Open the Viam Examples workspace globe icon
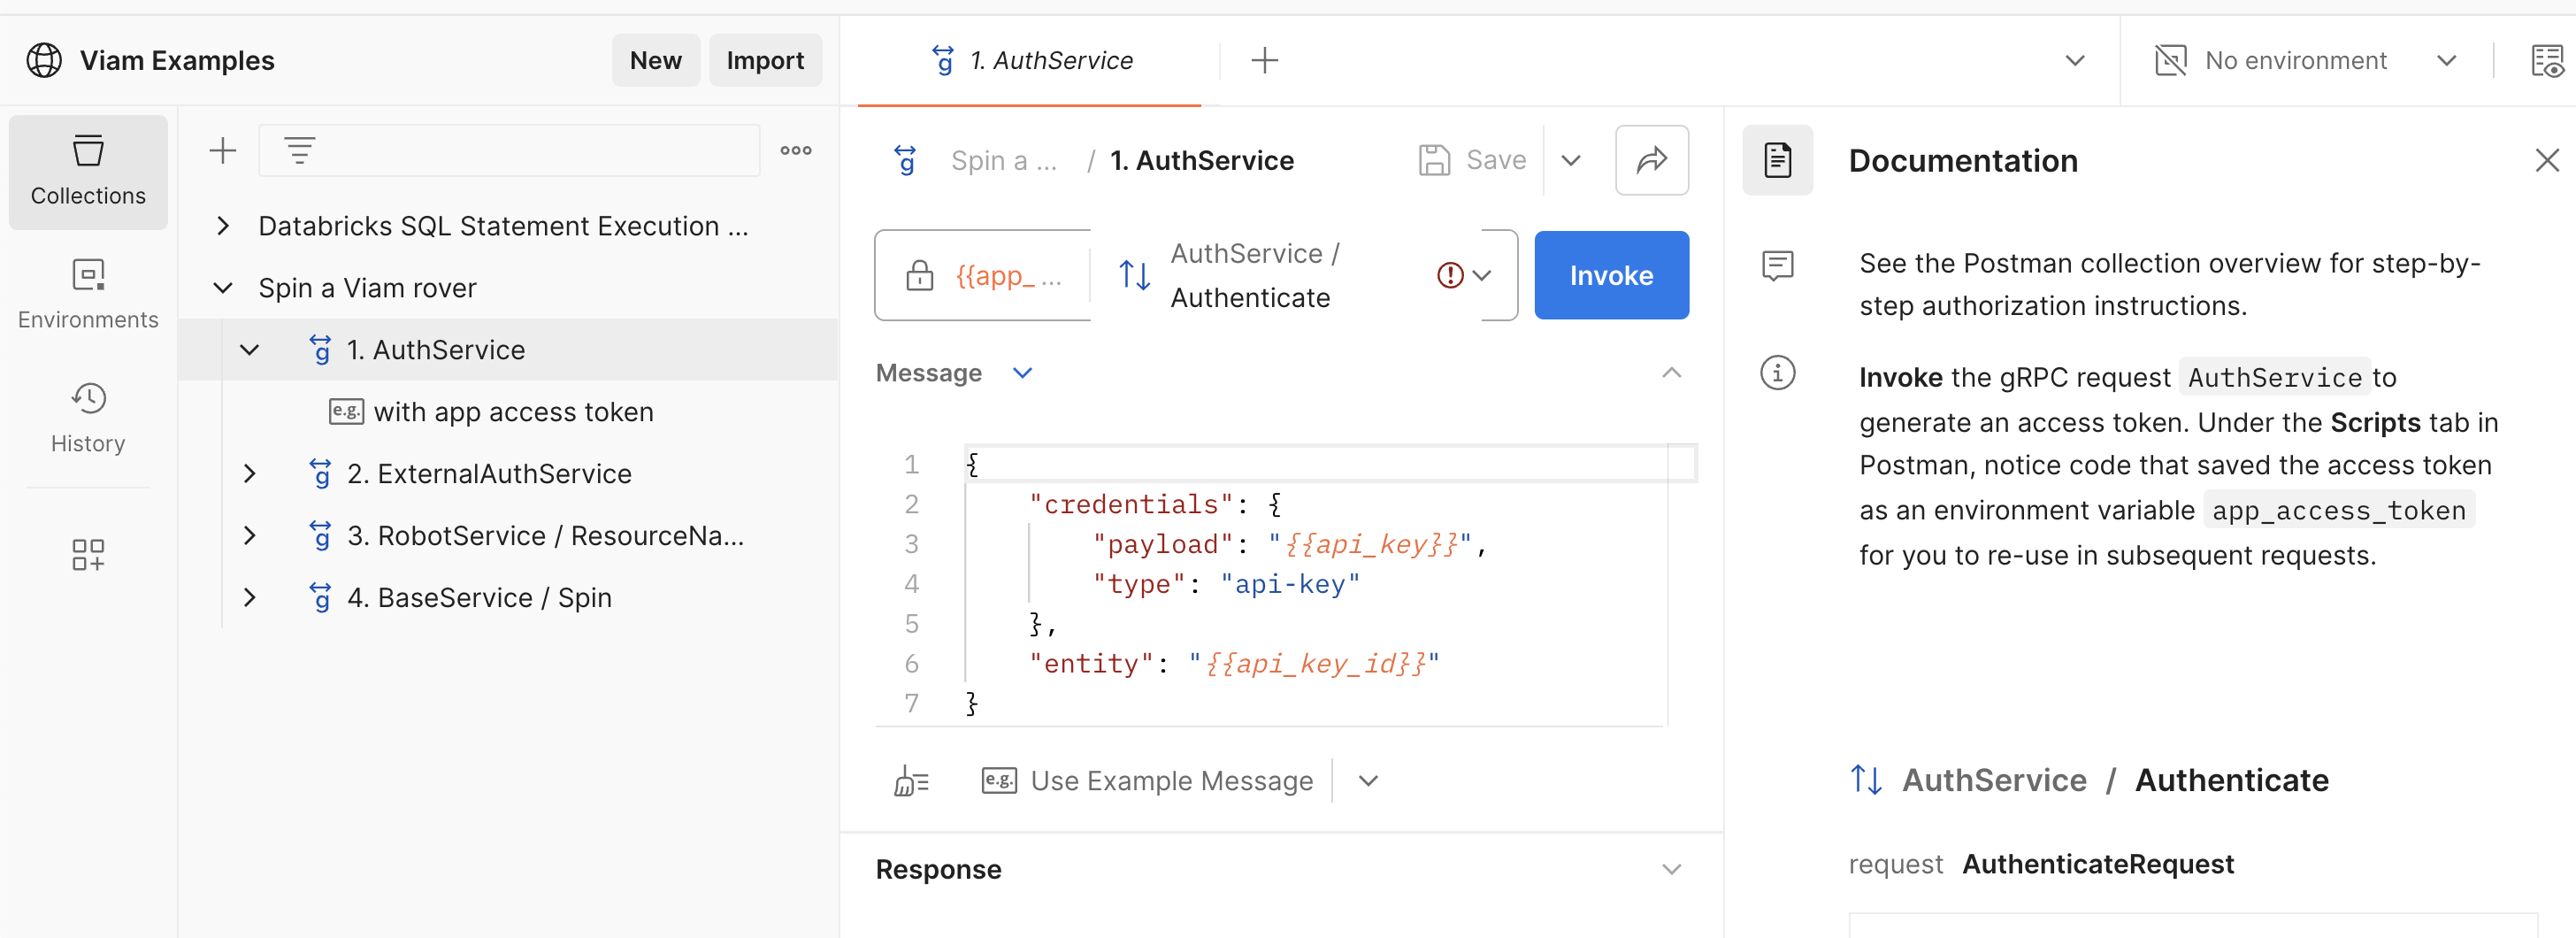The height and width of the screenshot is (938, 2576). (x=44, y=60)
